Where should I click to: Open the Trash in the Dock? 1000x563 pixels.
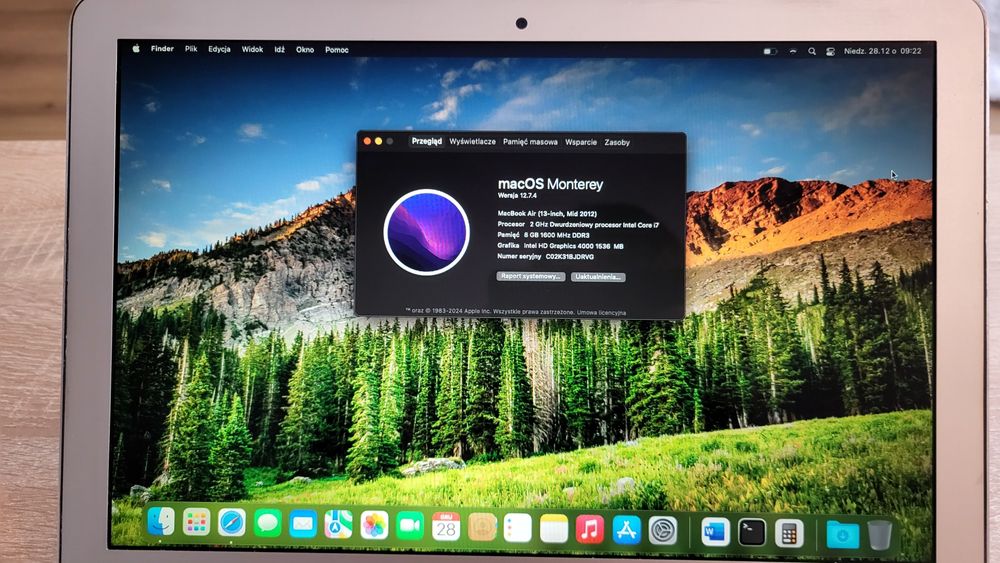pos(879,536)
